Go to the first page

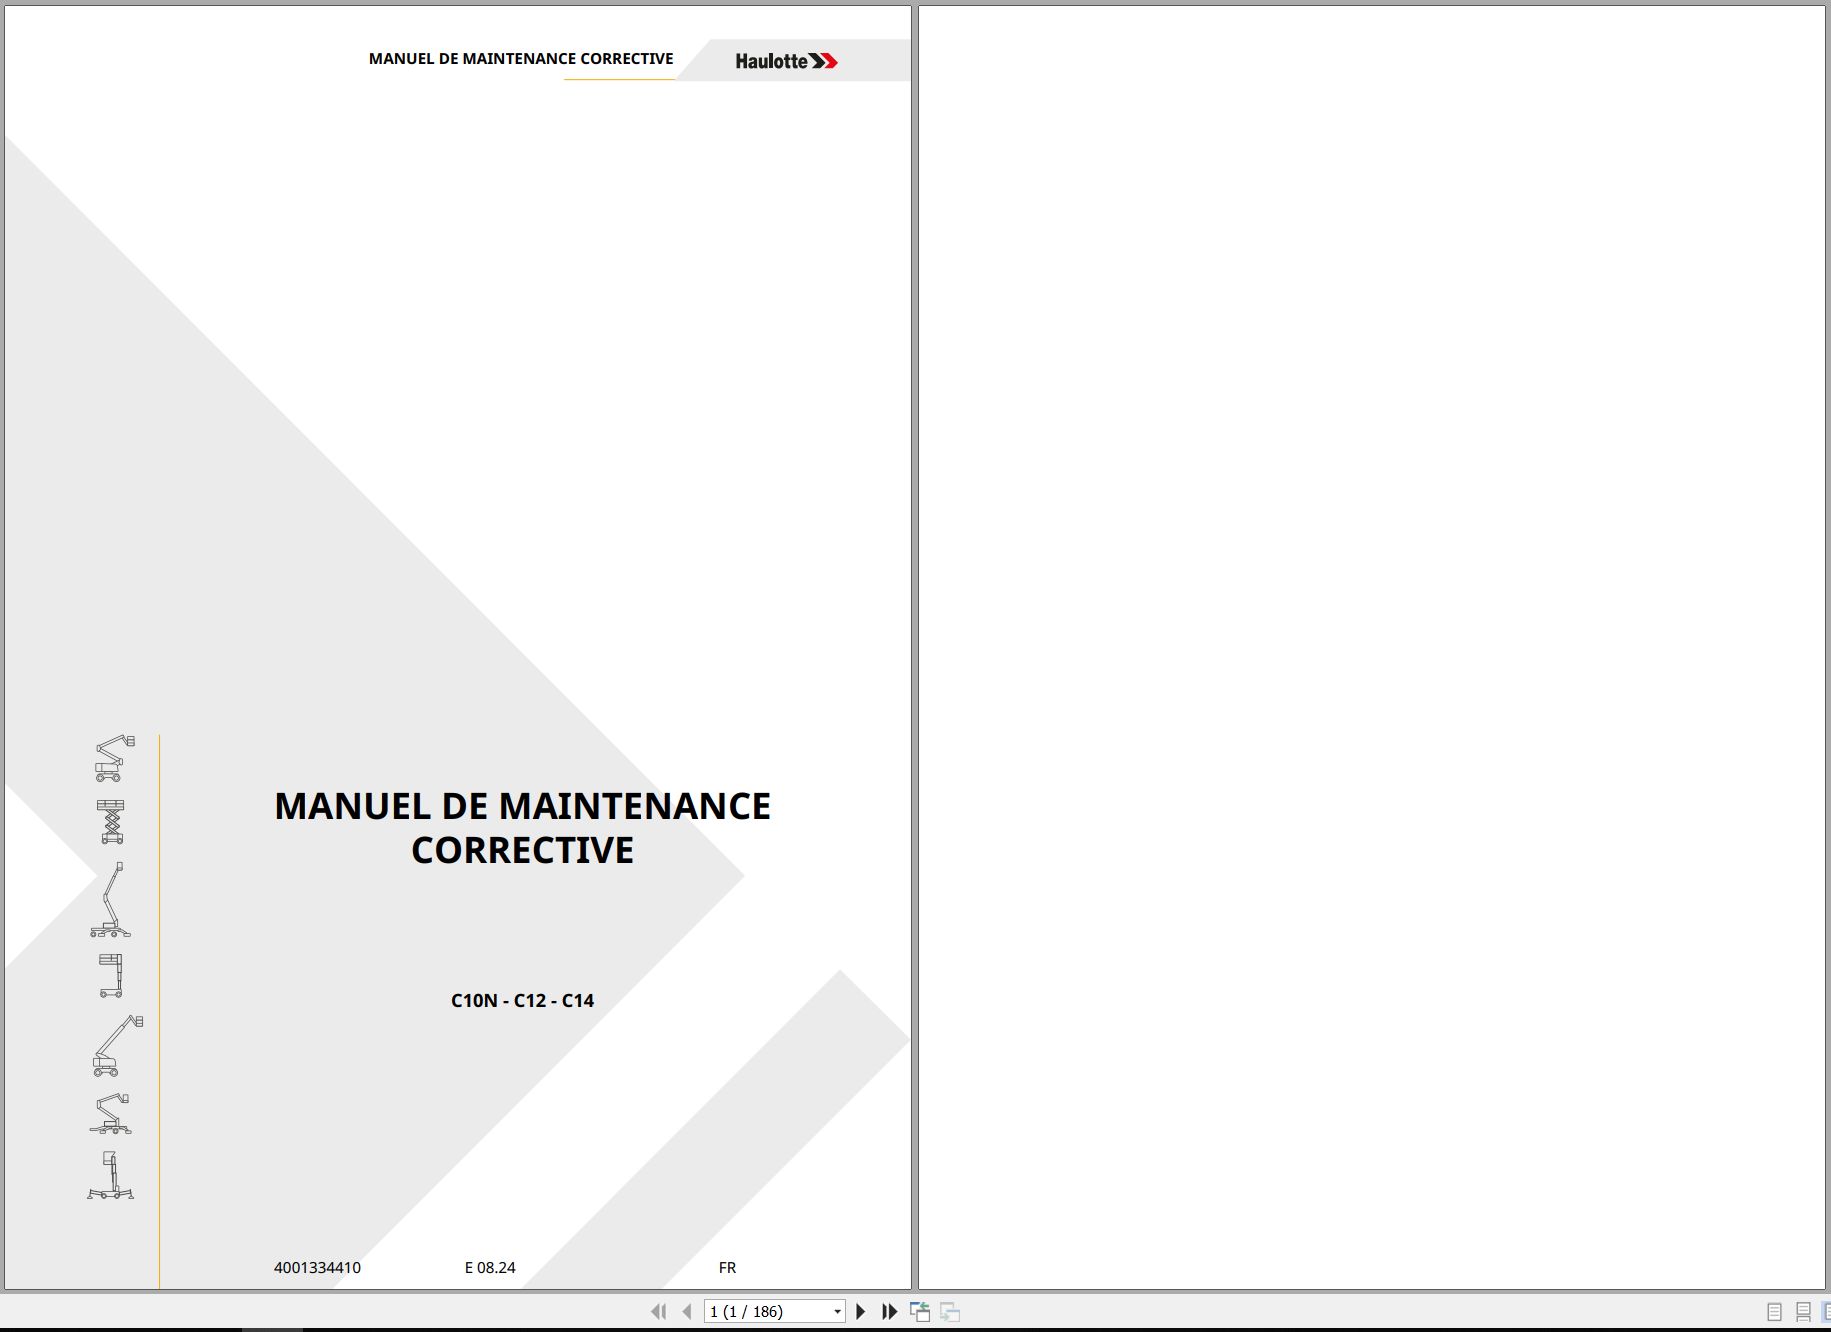658,1311
